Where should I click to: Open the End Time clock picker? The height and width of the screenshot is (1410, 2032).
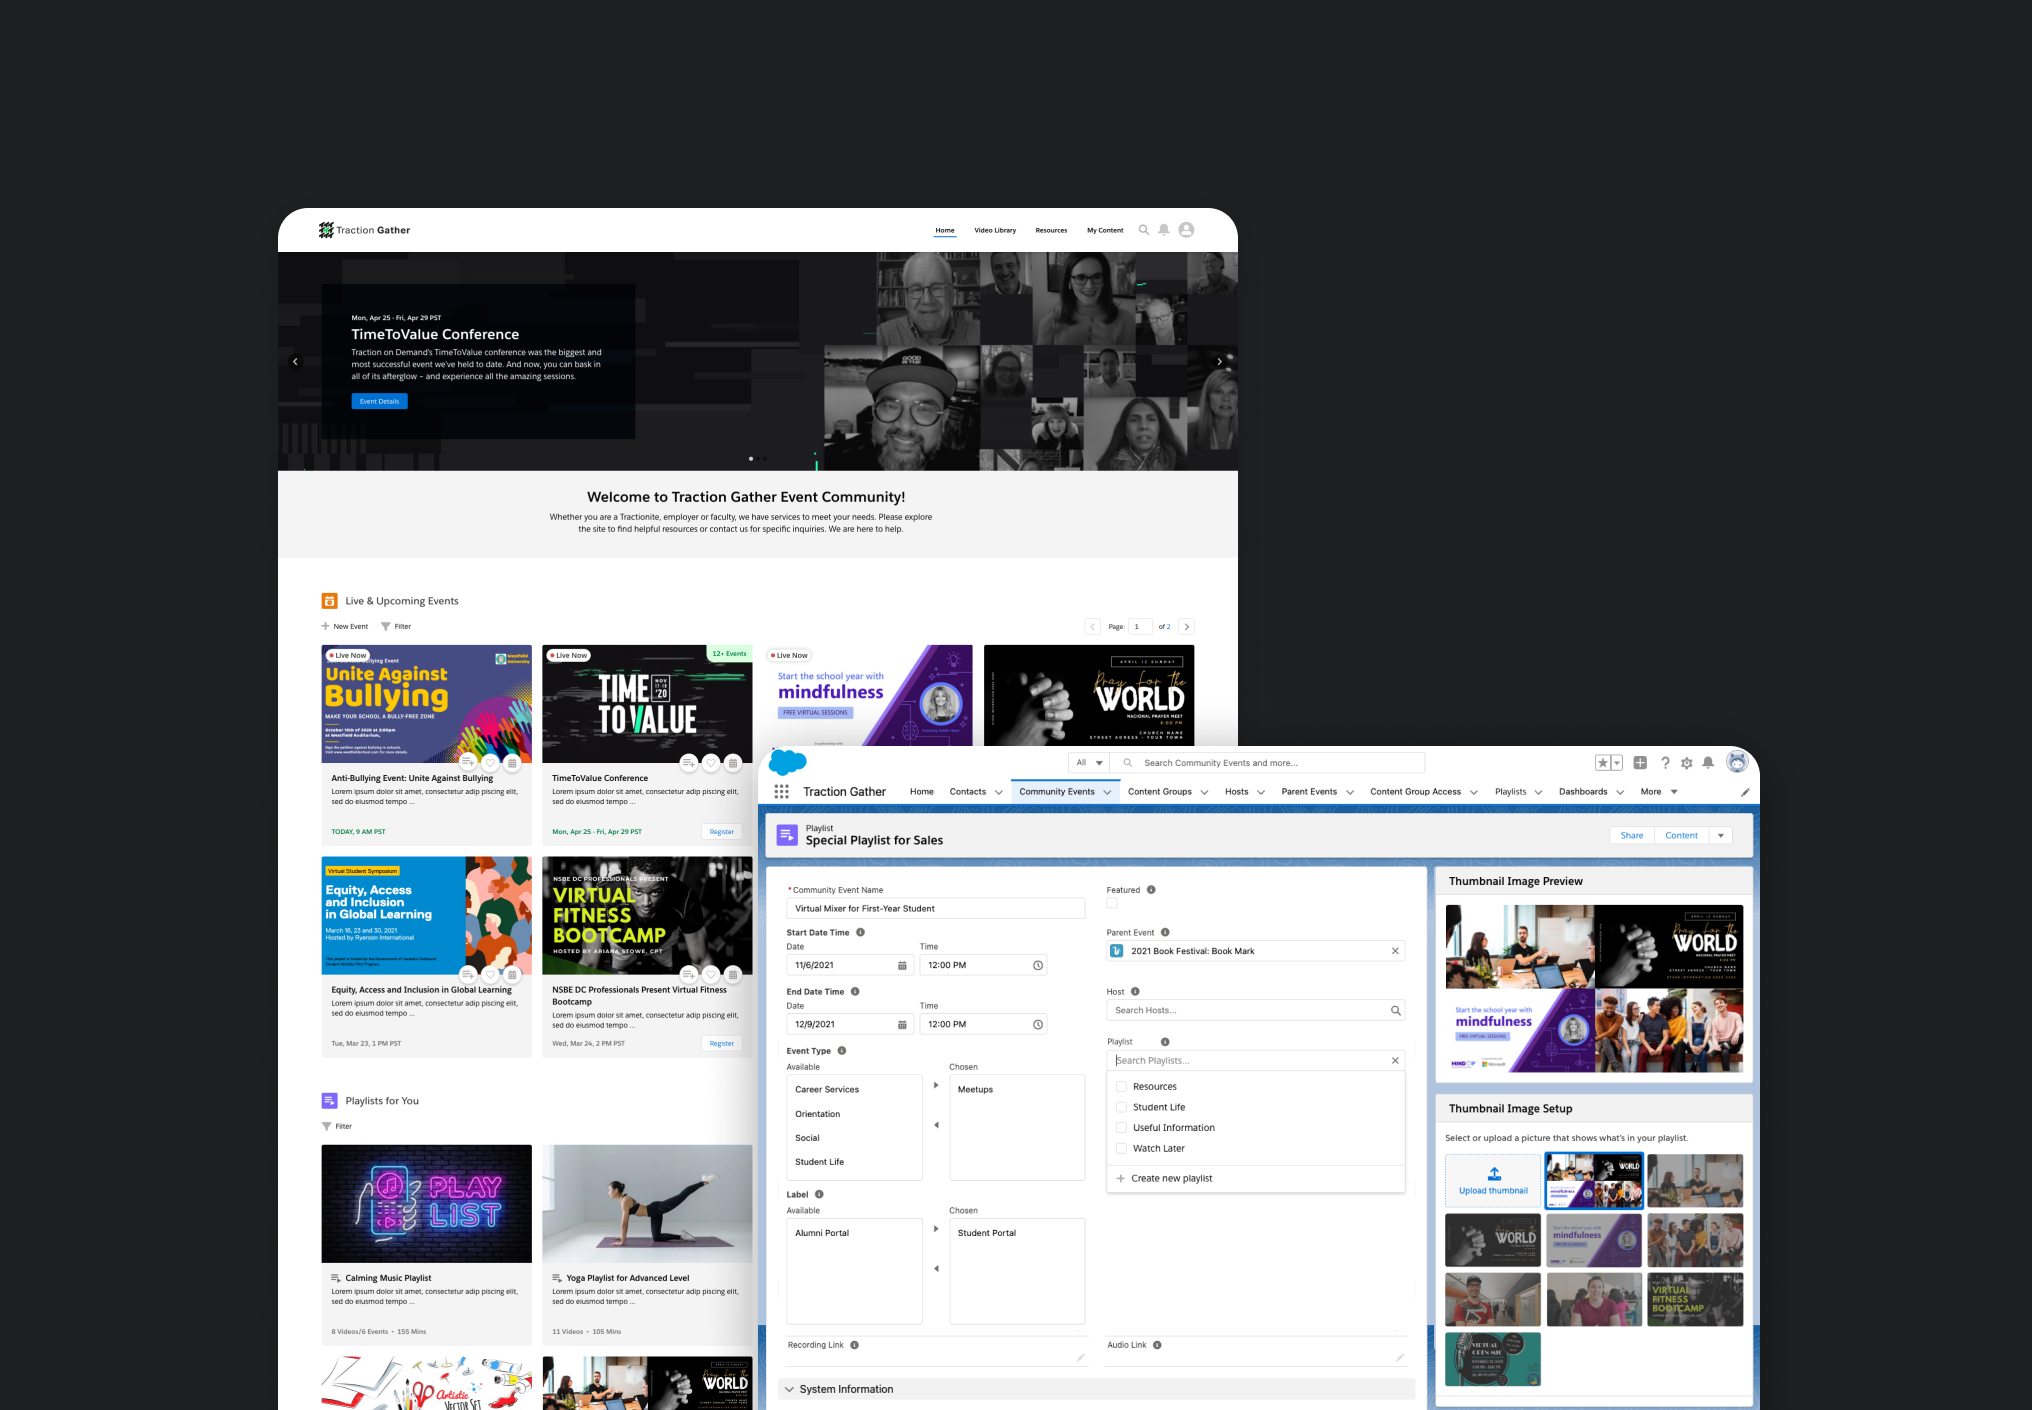(1038, 1025)
